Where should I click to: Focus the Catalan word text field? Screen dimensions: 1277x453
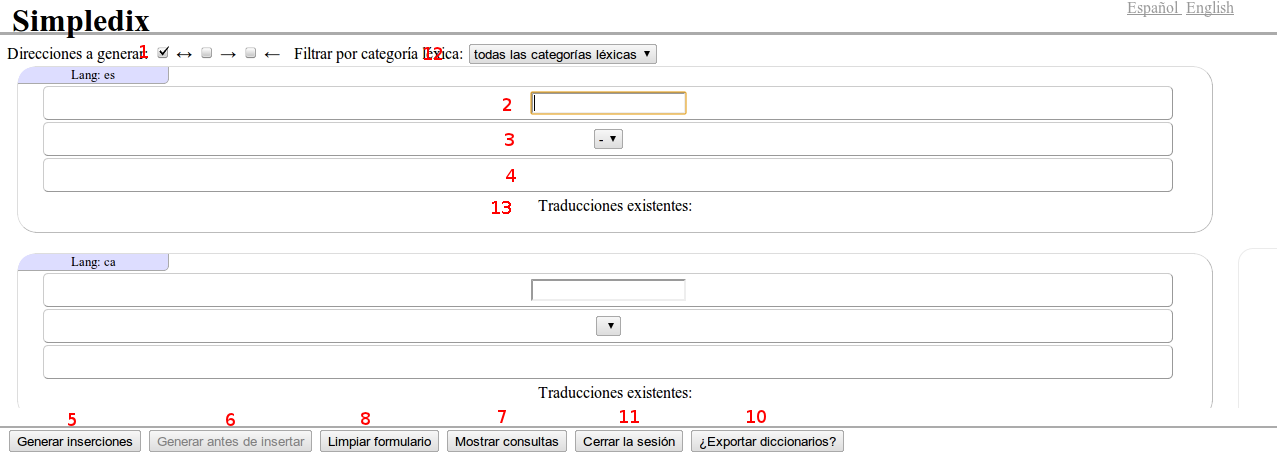tap(608, 290)
